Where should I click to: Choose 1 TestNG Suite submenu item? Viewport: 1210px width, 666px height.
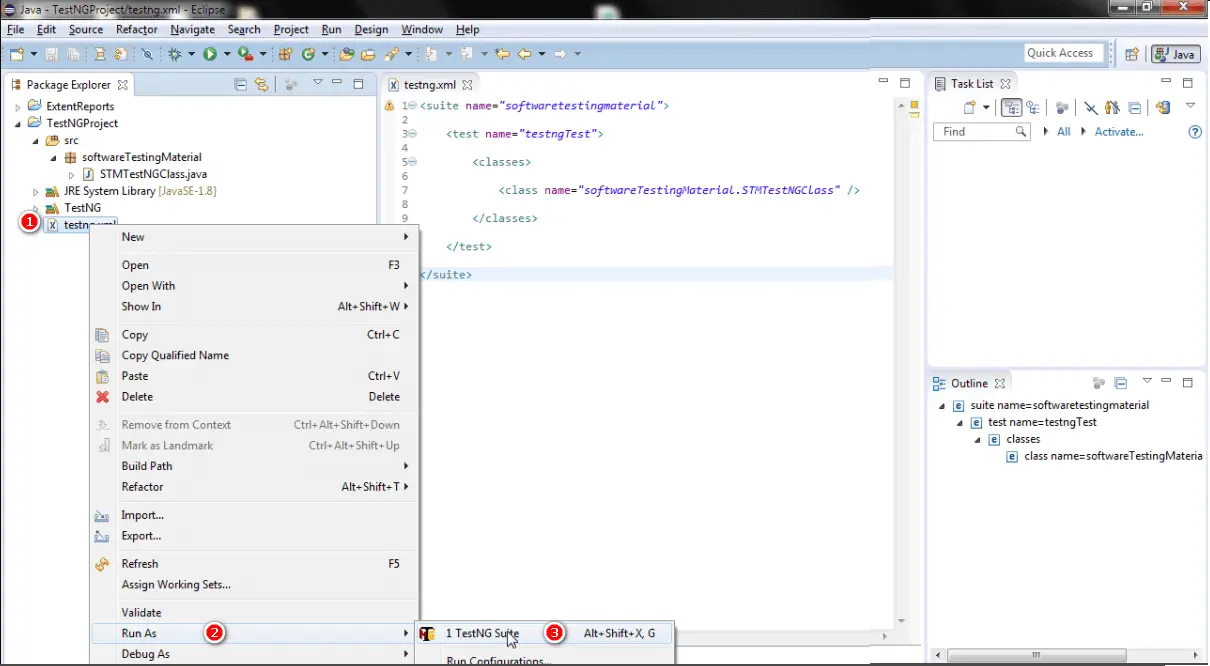(545, 633)
